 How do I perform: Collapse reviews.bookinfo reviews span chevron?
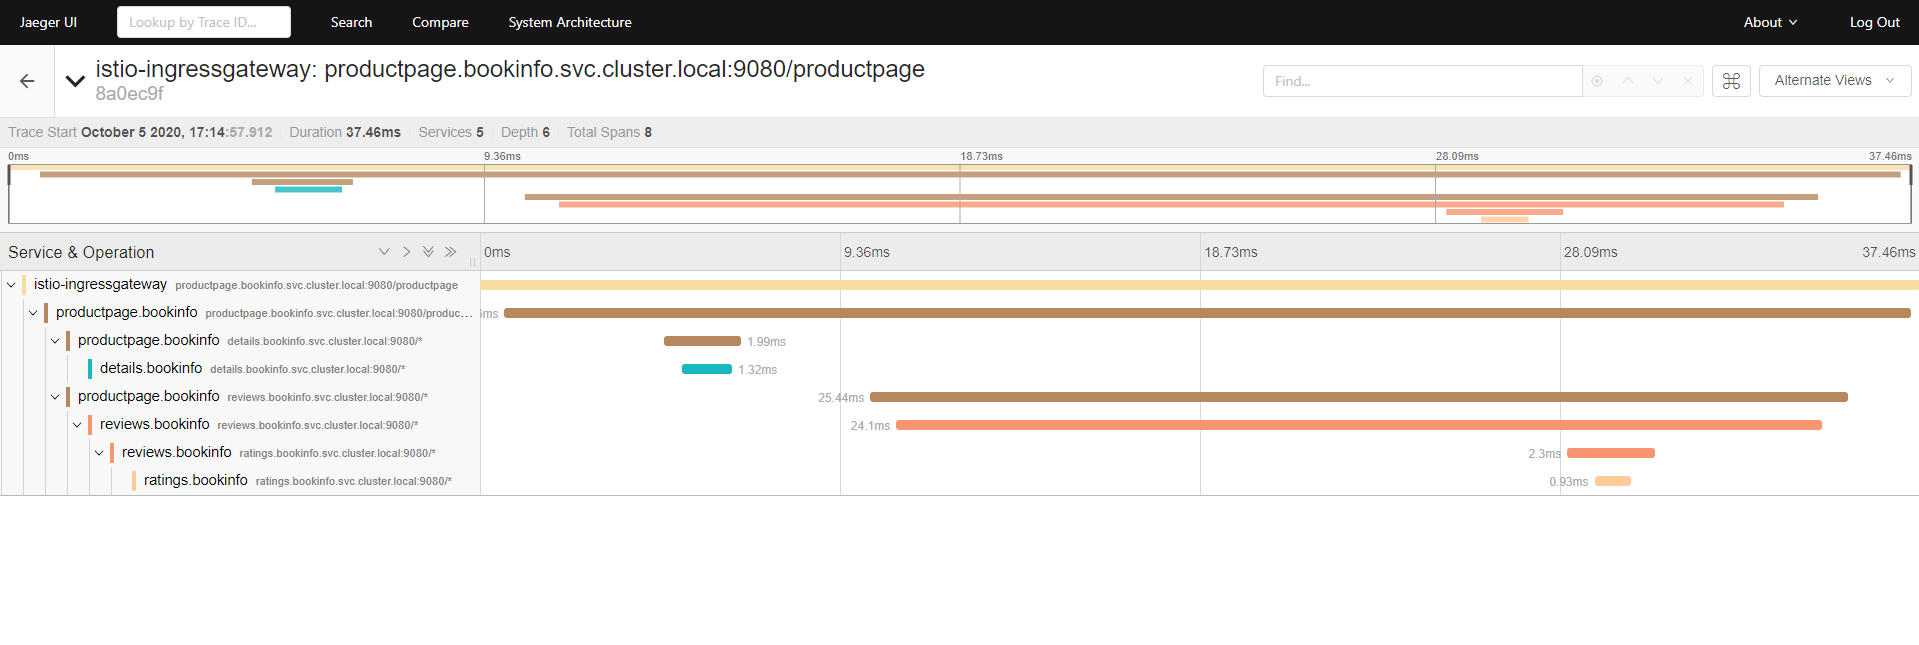(77, 425)
